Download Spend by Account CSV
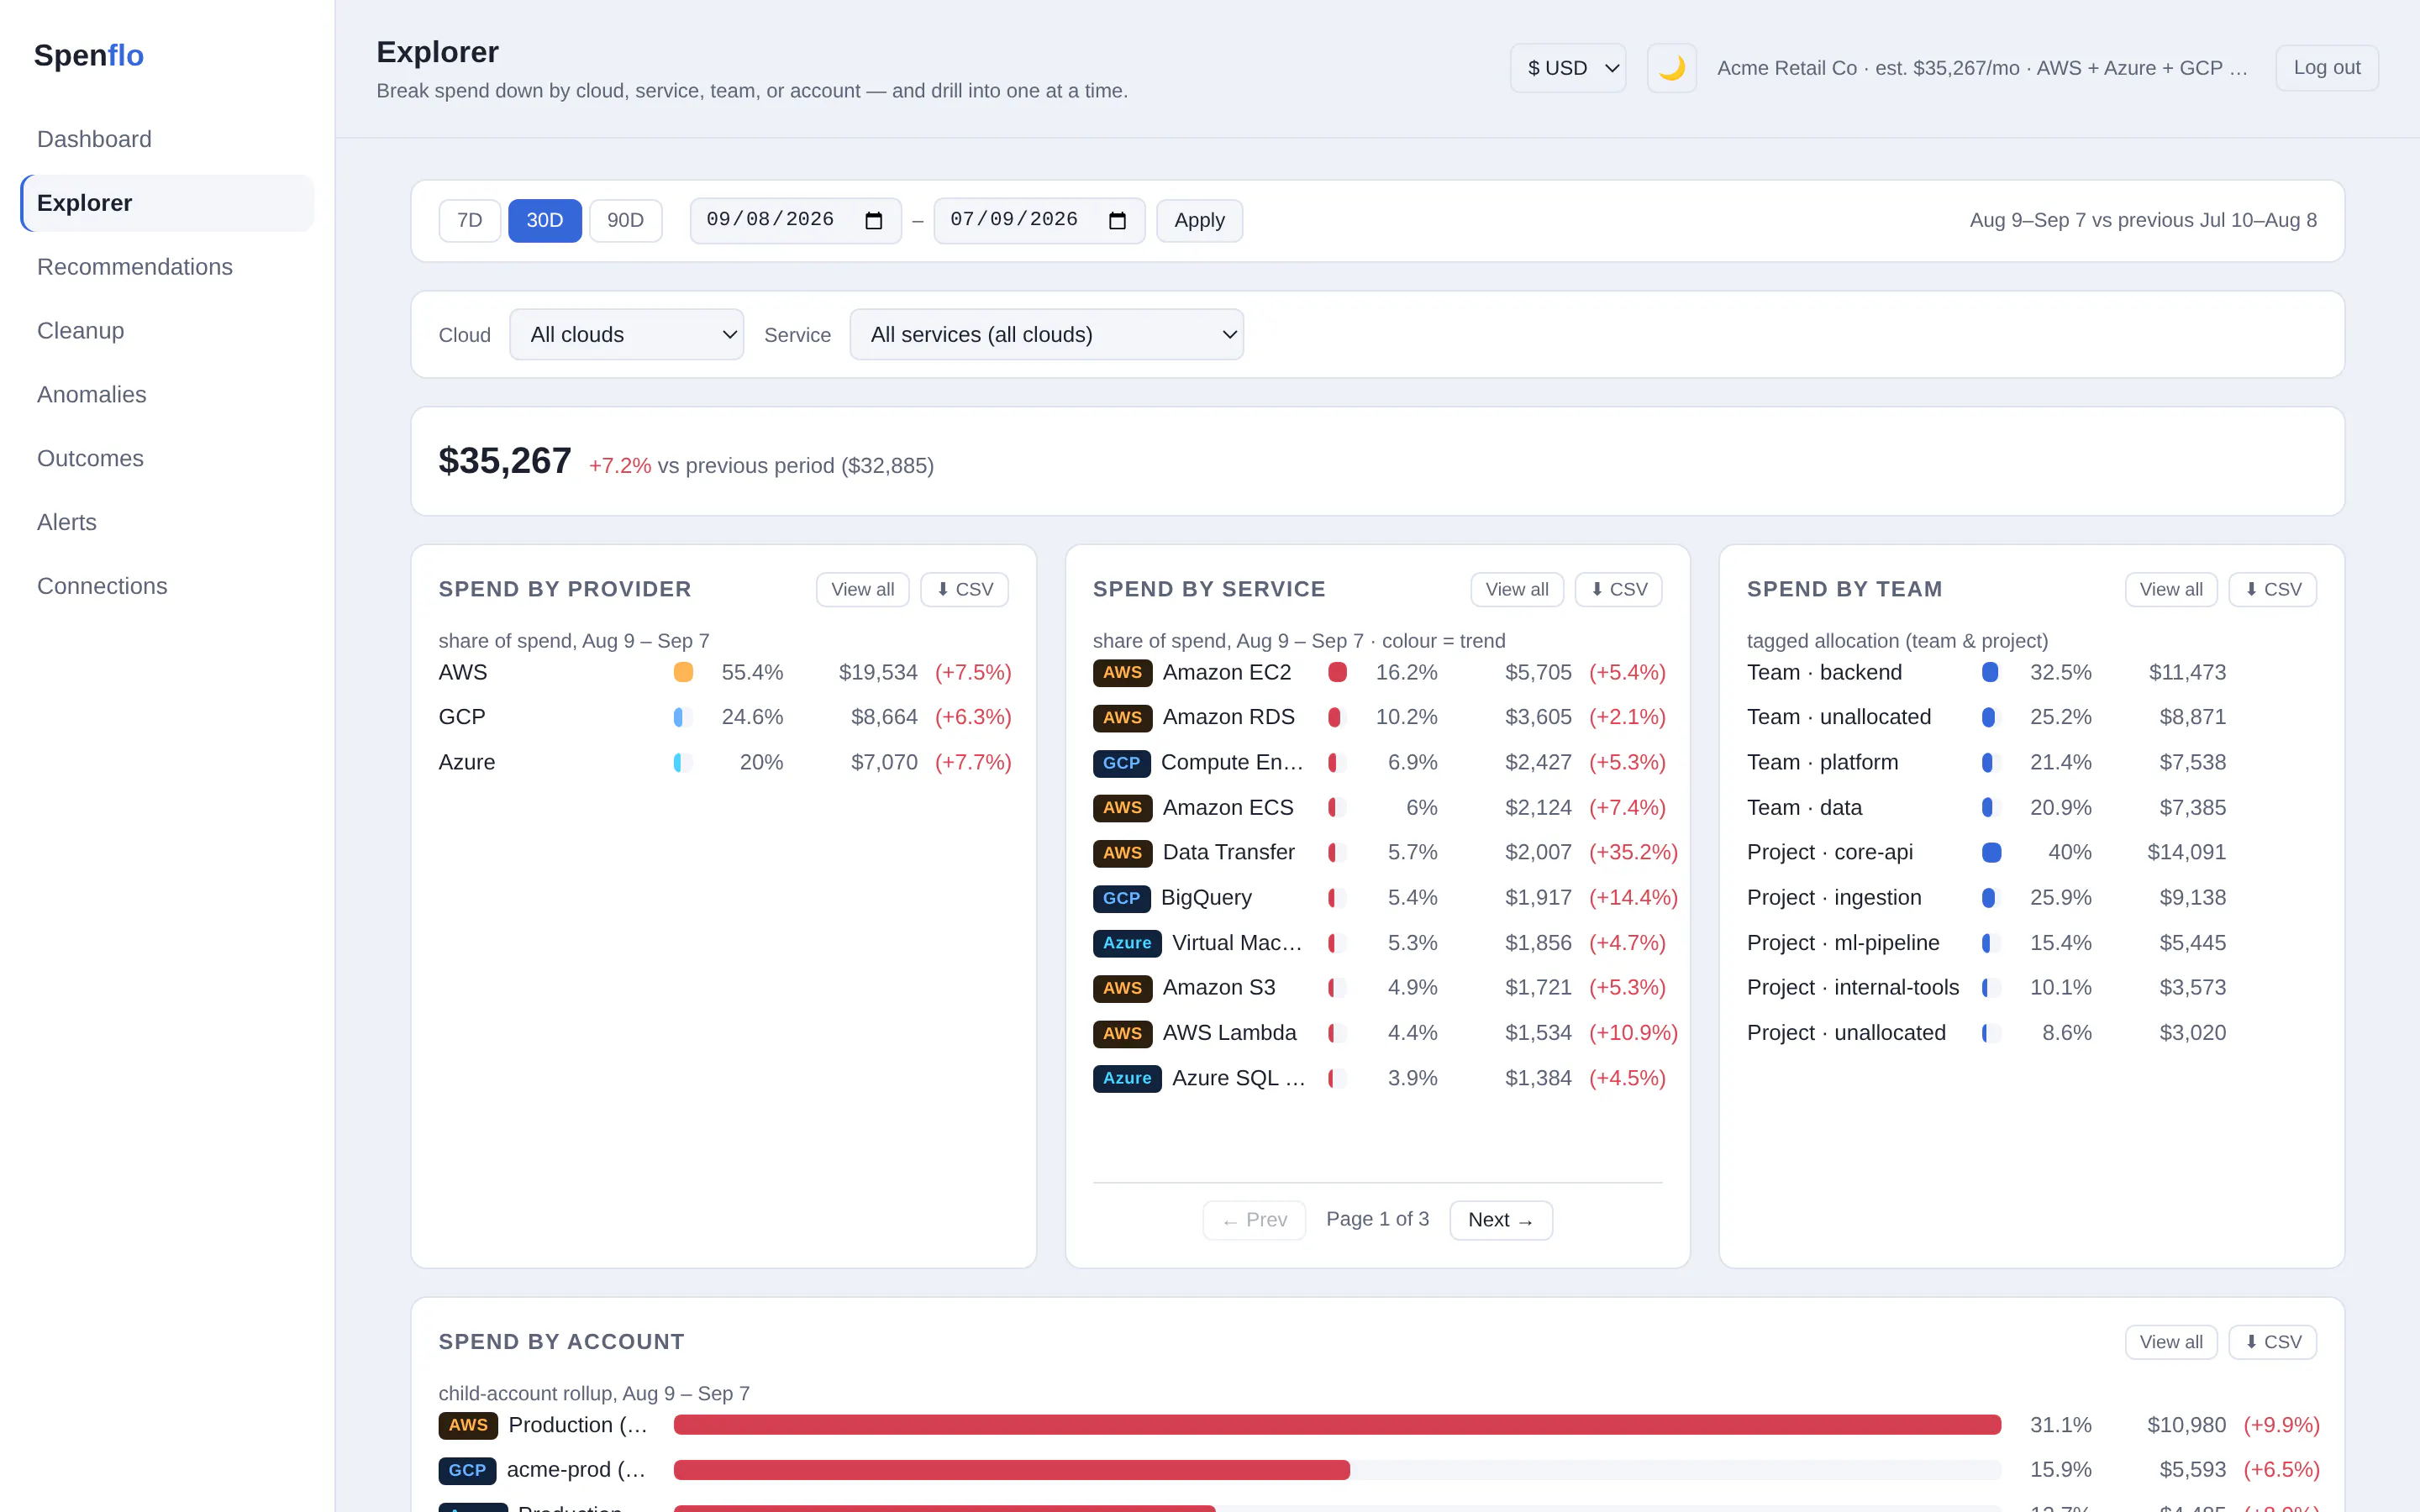Screen dimensions: 2420x1512 click(x=2272, y=1342)
